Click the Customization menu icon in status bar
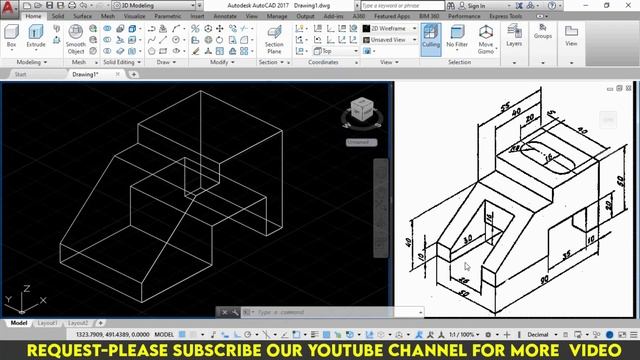This screenshot has width=640, height=360. point(633,334)
